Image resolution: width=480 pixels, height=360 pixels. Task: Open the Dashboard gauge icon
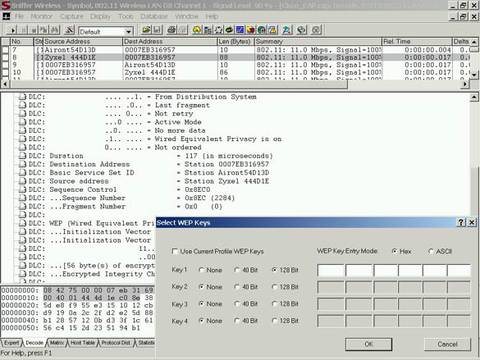pyautogui.click(x=197, y=30)
